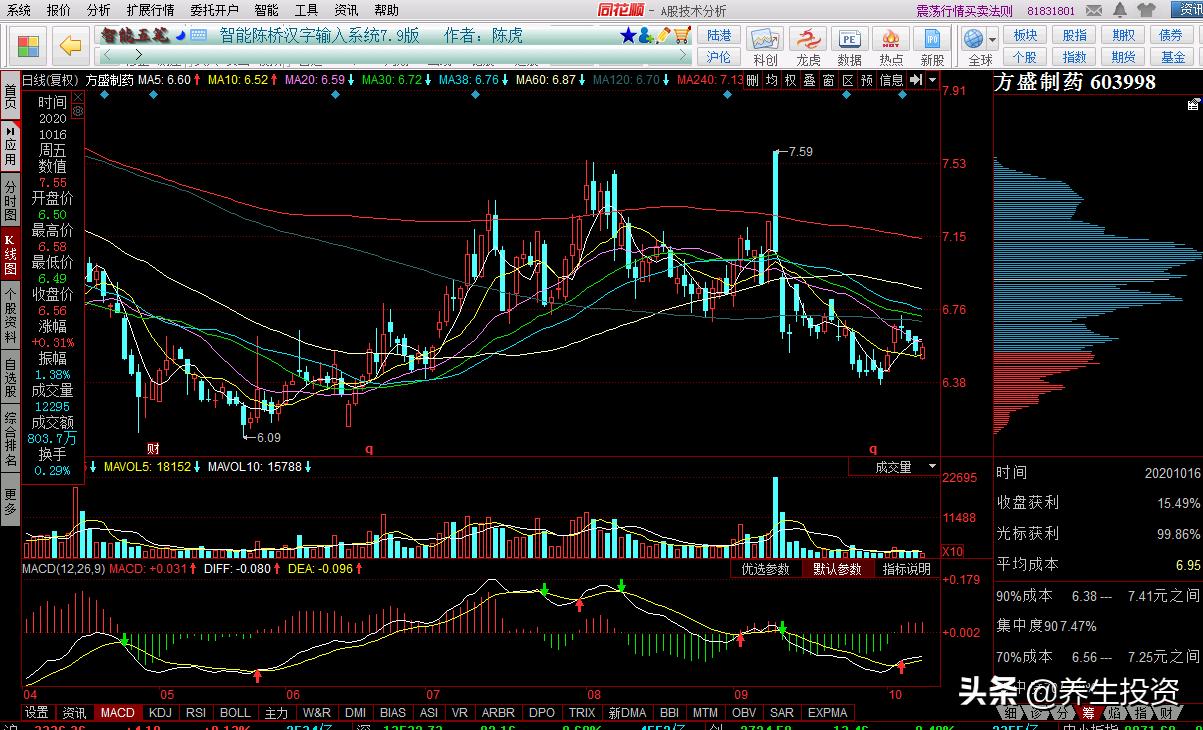Toggle the 权 price adjustment option
This screenshot has width=1203, height=730.
click(790, 80)
